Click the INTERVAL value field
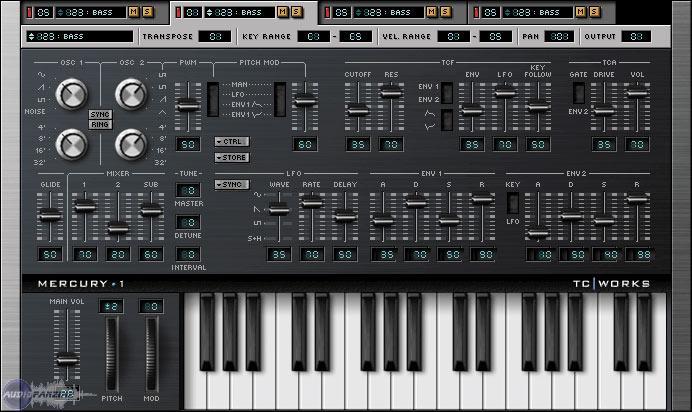Screen dimensions: 692x412 188,254
